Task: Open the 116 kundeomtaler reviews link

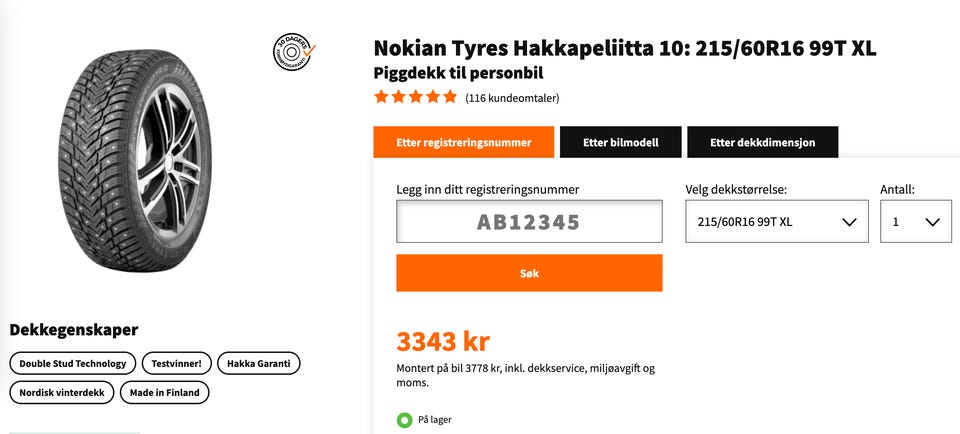Action: coord(512,98)
